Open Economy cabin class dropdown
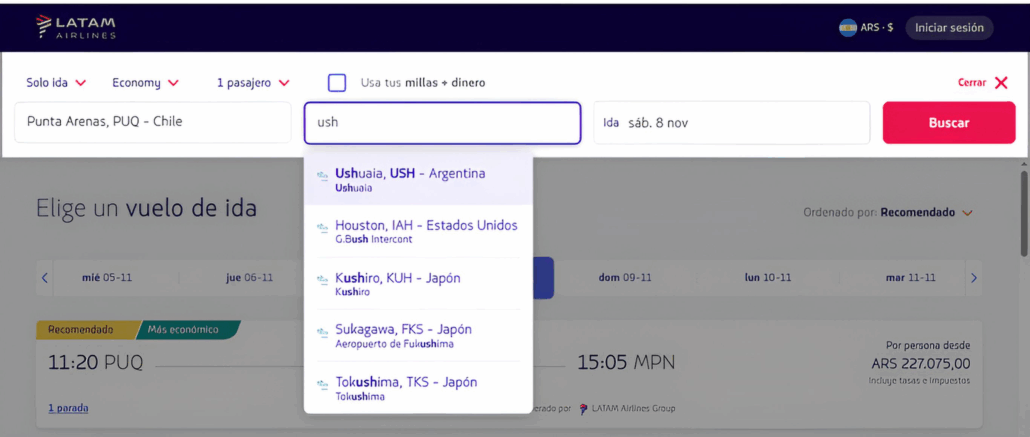1030x437 pixels. click(145, 83)
